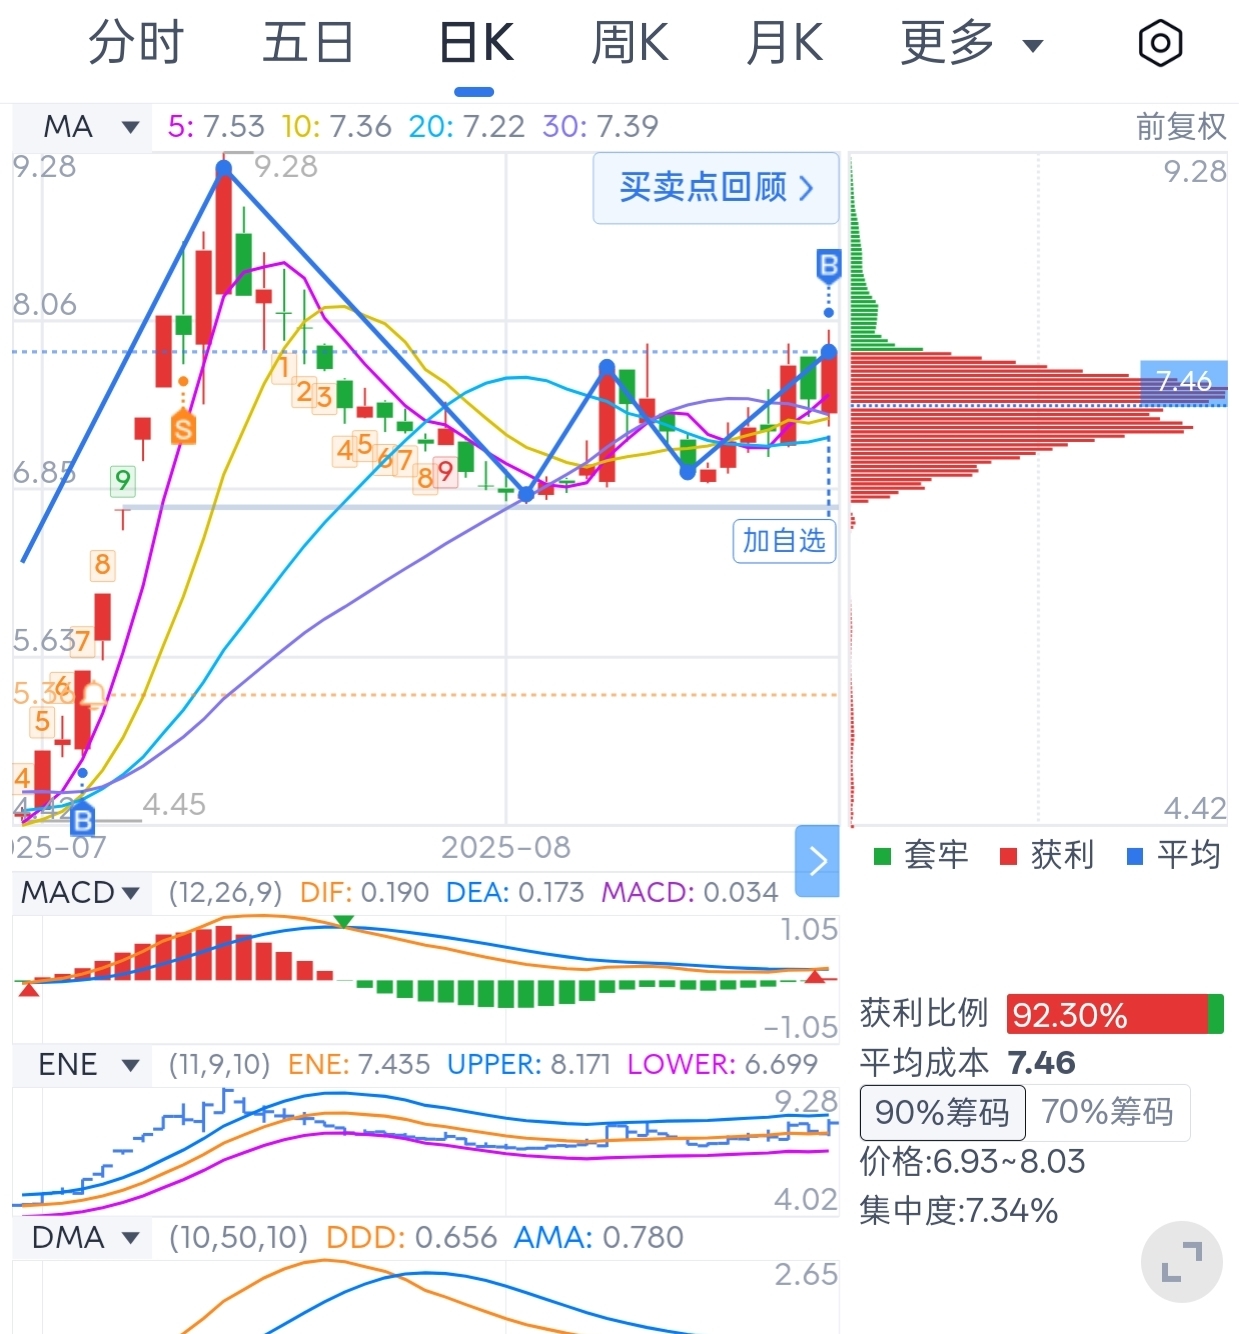Click the 加自选 button

pos(784,541)
